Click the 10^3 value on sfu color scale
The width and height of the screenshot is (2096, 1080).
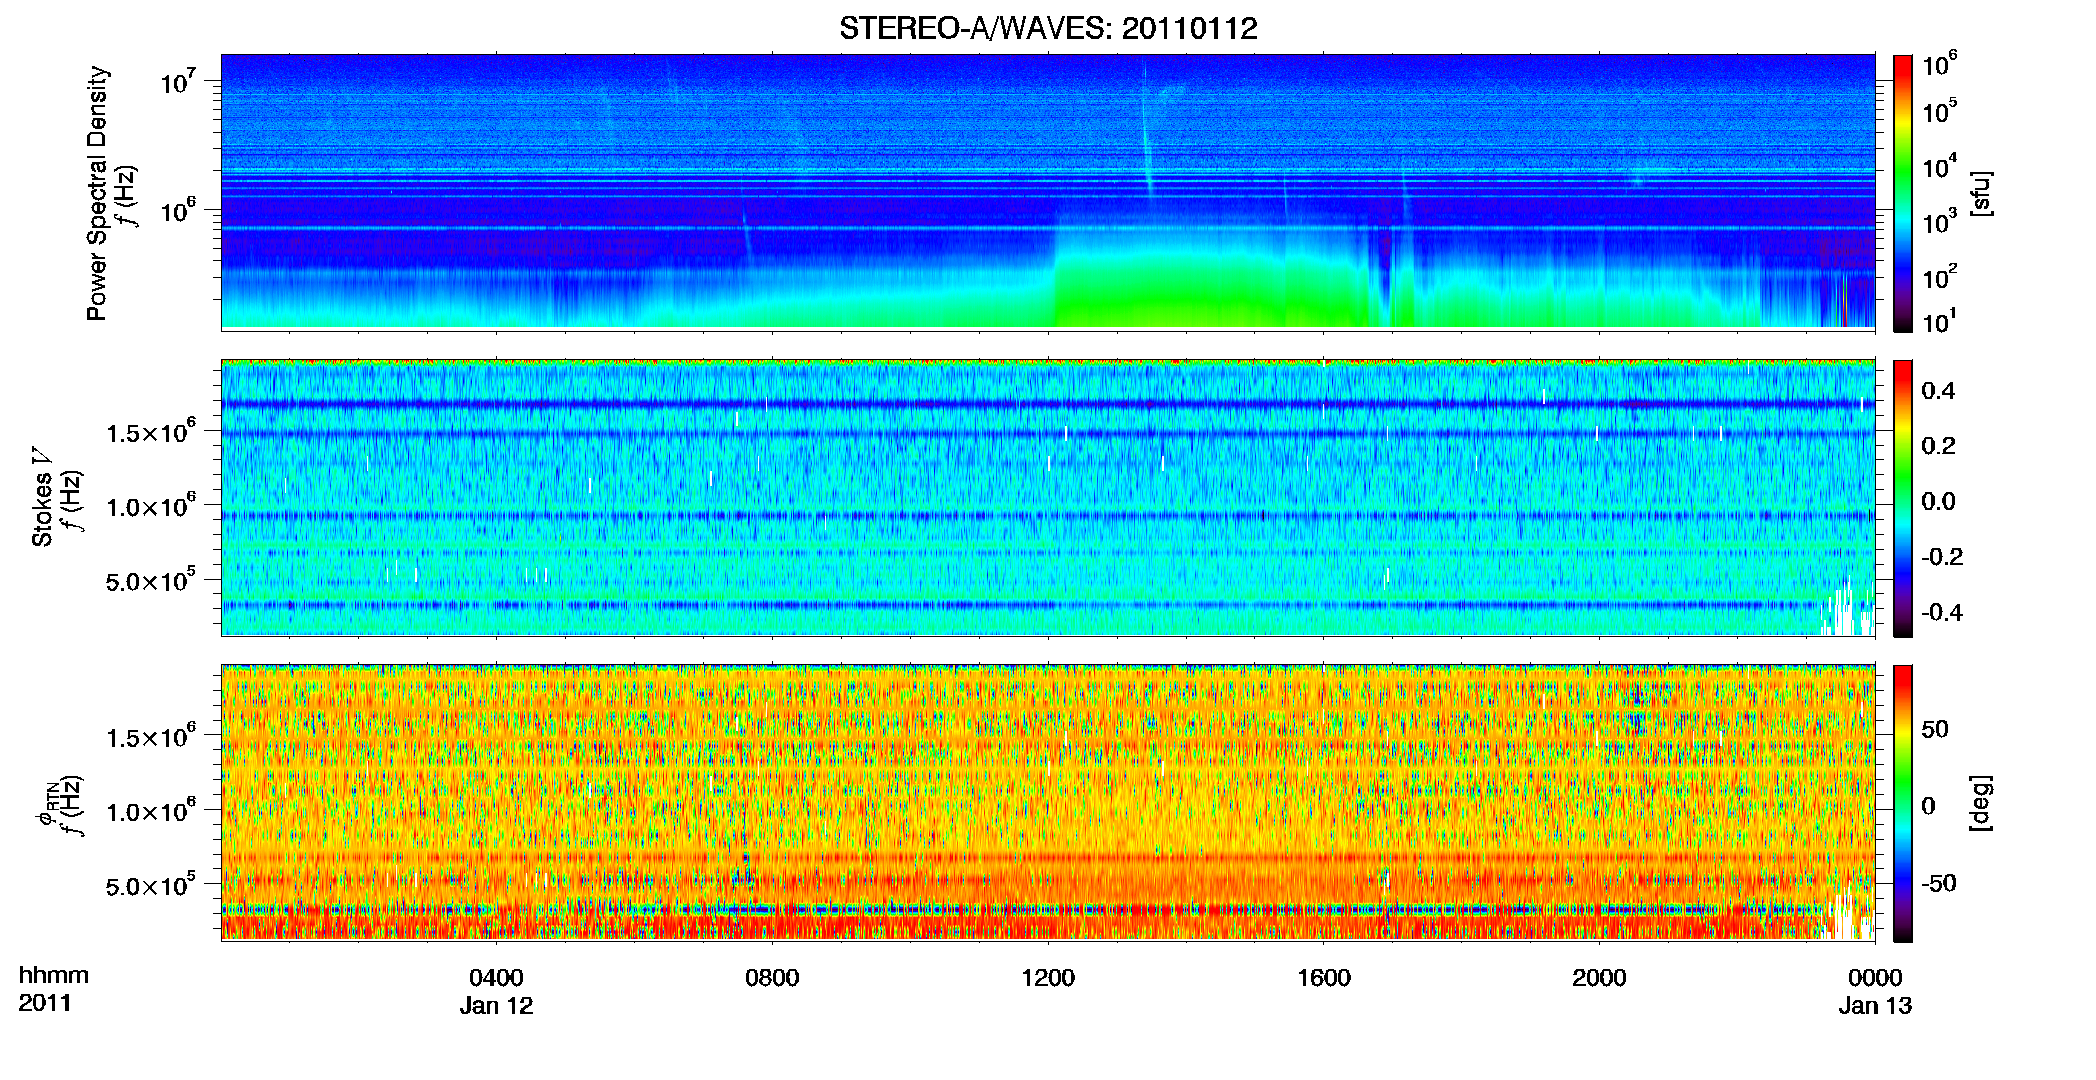tap(1940, 221)
